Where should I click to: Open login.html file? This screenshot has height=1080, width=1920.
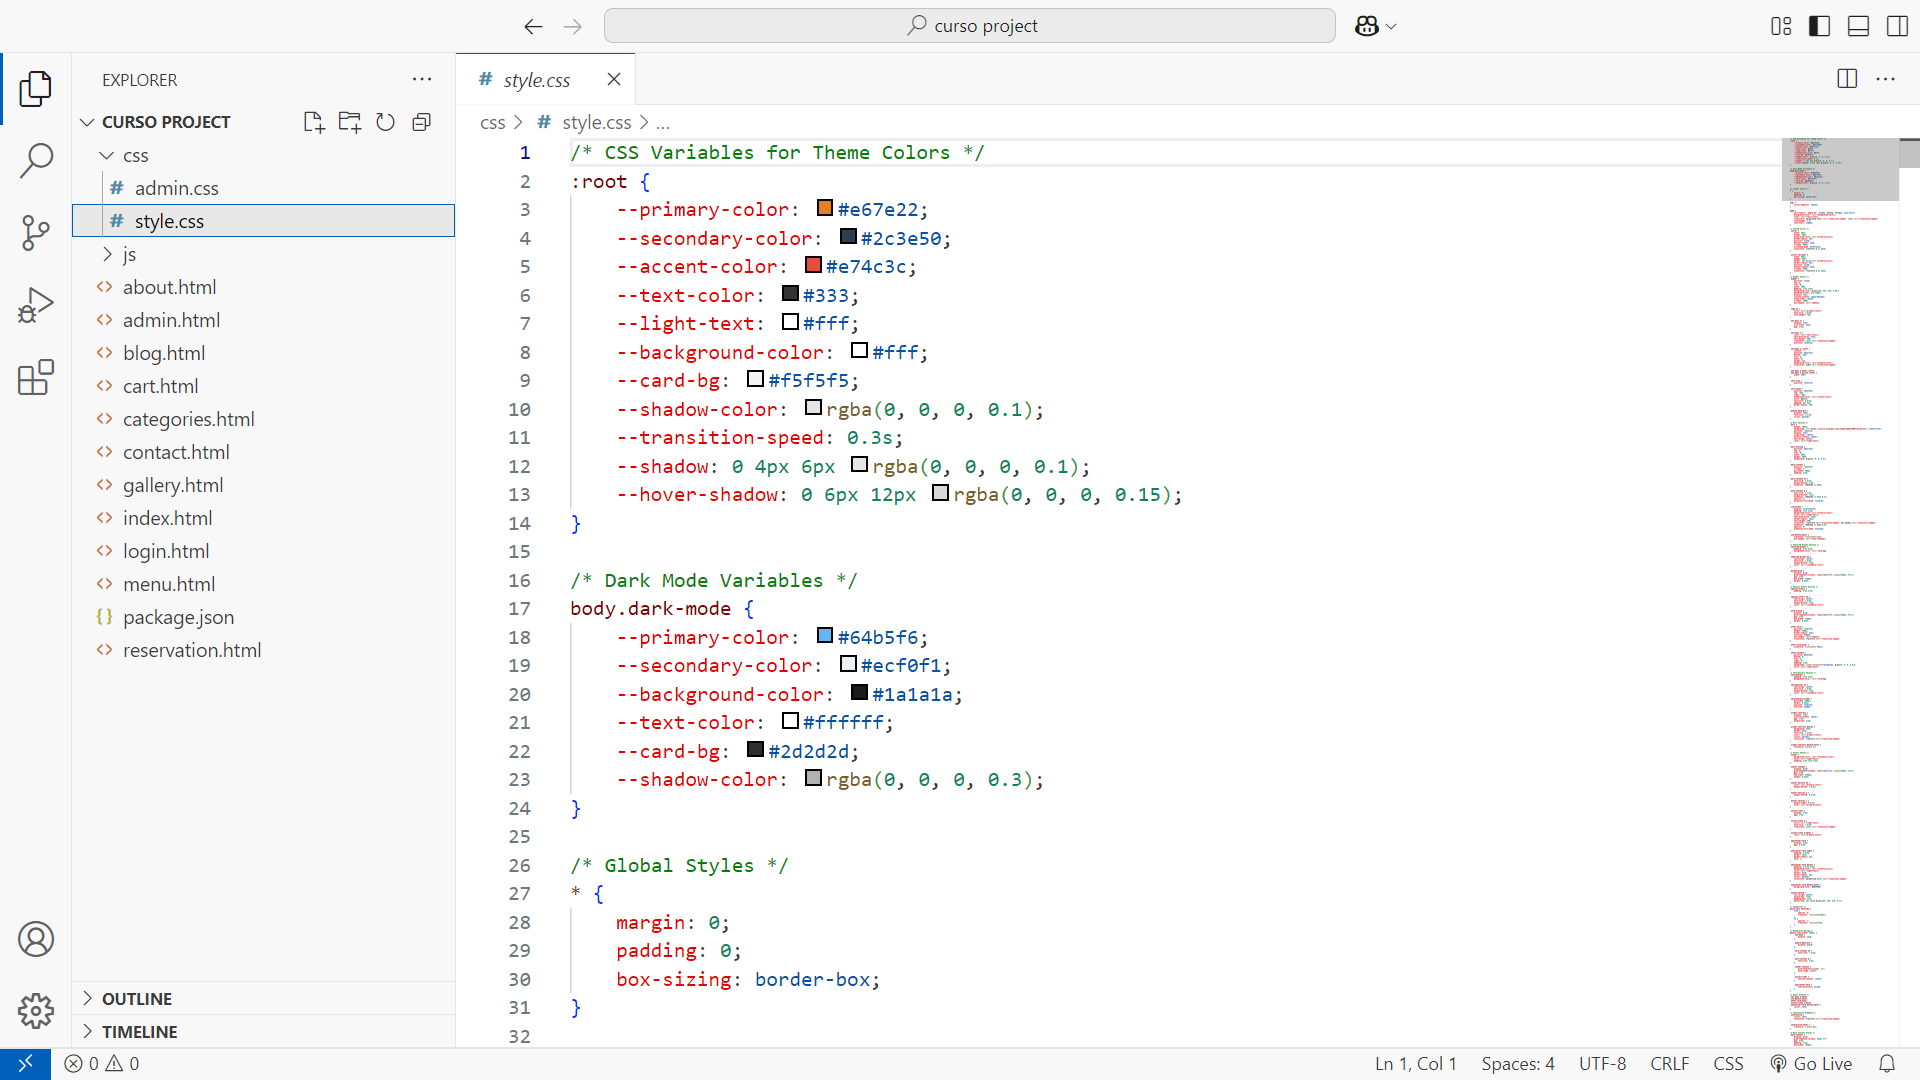tap(264, 551)
